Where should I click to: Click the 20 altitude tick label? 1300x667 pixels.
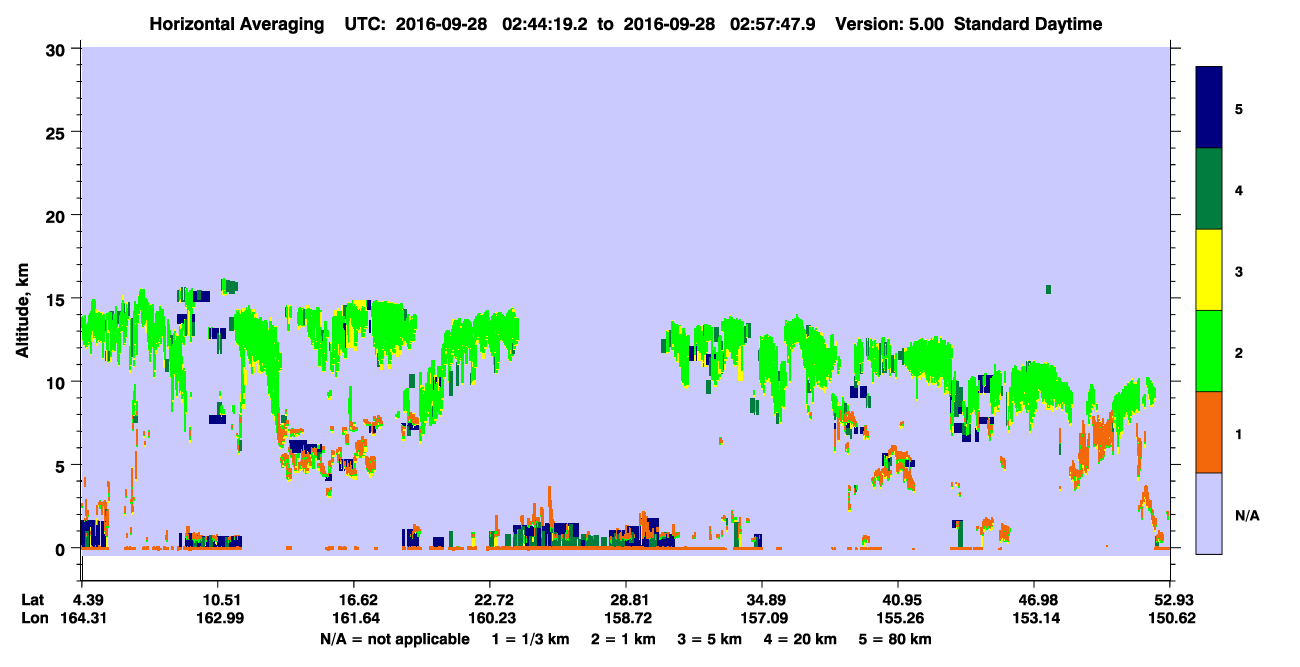[x=58, y=216]
